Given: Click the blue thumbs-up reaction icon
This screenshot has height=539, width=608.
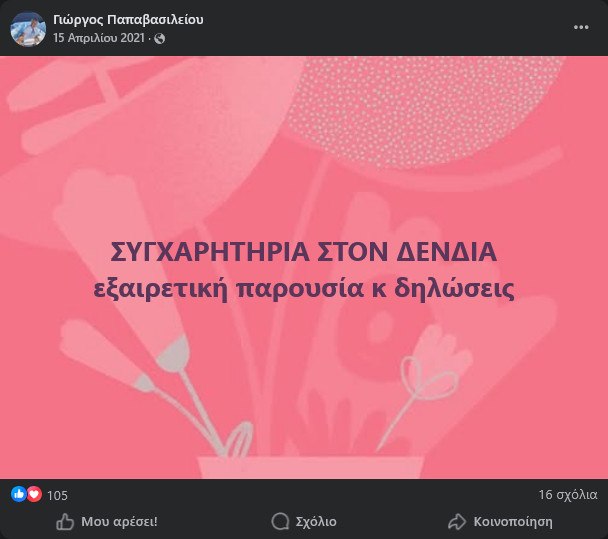Looking at the screenshot, I should [18, 494].
